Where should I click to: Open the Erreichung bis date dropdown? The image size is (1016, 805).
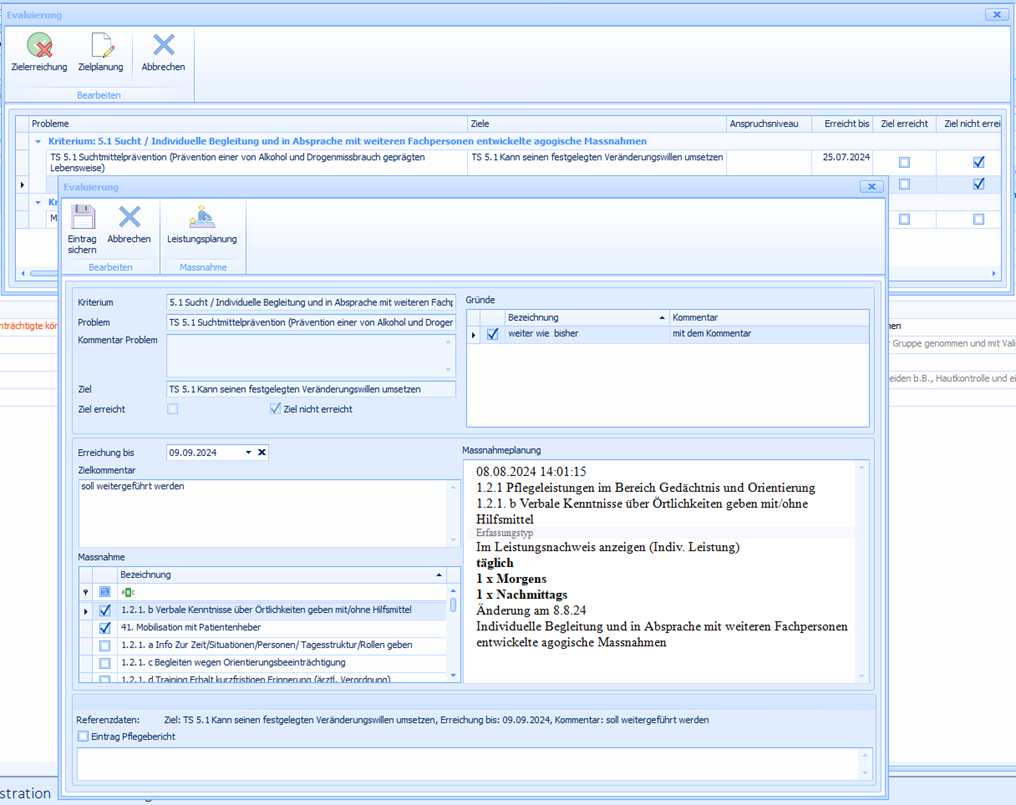[x=248, y=453]
